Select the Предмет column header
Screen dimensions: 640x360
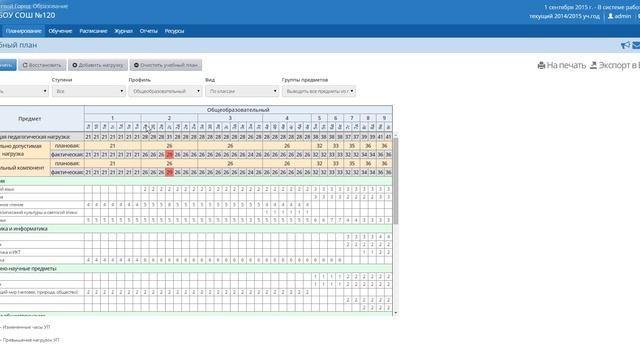click(x=29, y=119)
